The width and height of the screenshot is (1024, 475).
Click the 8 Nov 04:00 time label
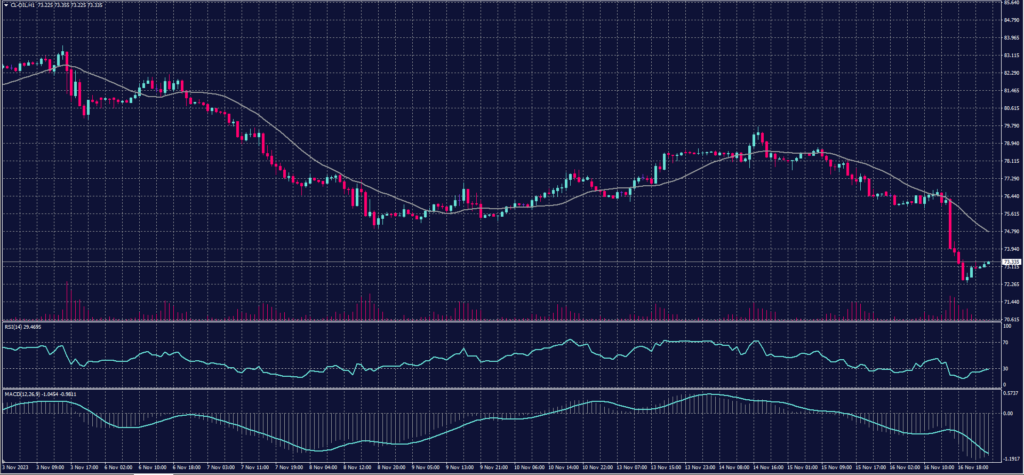[x=328, y=466]
